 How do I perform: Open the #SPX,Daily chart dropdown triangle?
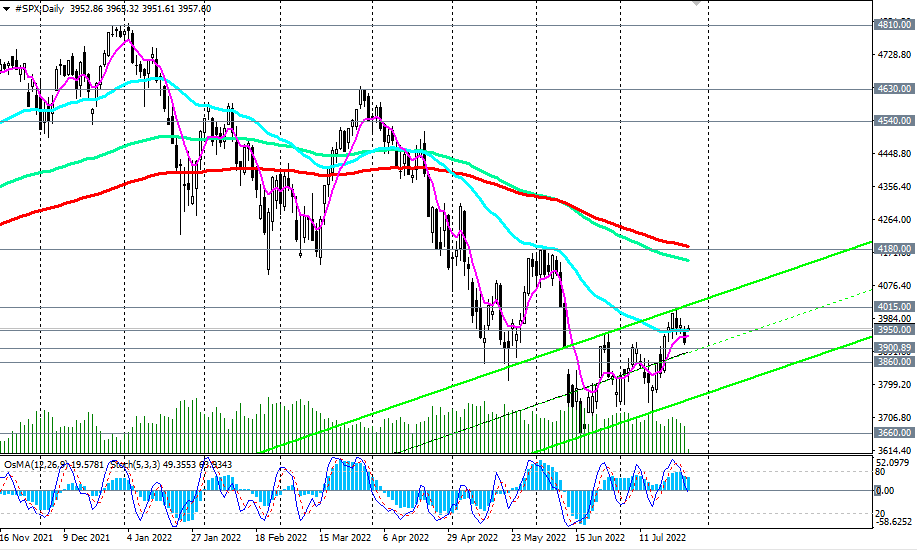6,9
